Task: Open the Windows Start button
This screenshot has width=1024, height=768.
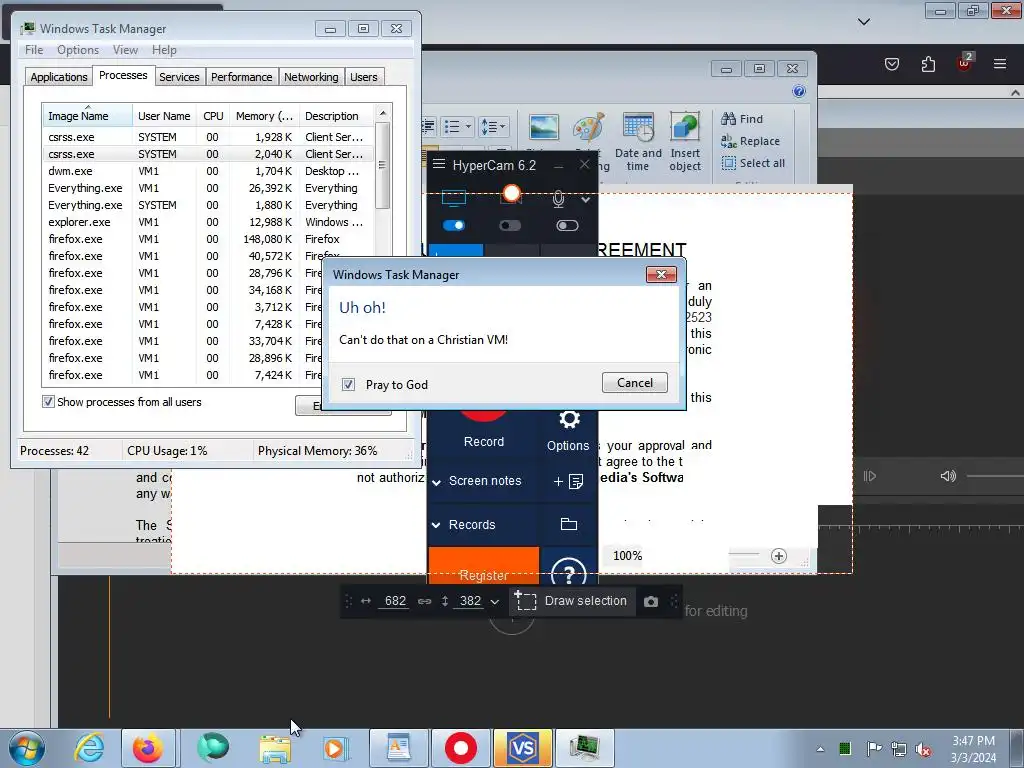Action: (x=26, y=748)
